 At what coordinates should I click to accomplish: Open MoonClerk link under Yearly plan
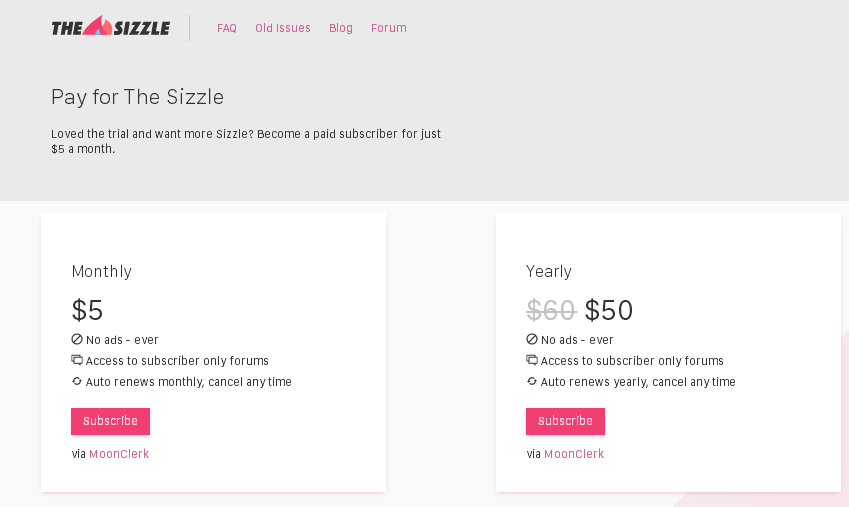click(x=574, y=454)
